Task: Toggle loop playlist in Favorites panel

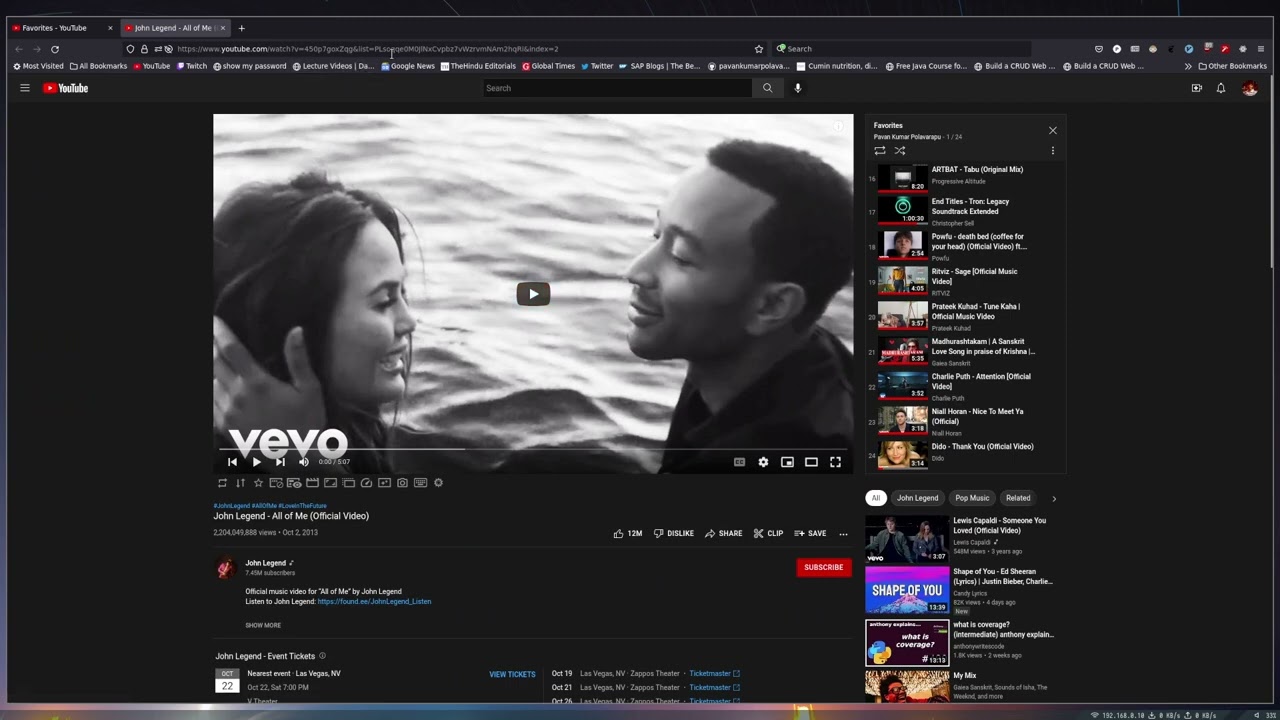Action: coord(880,151)
